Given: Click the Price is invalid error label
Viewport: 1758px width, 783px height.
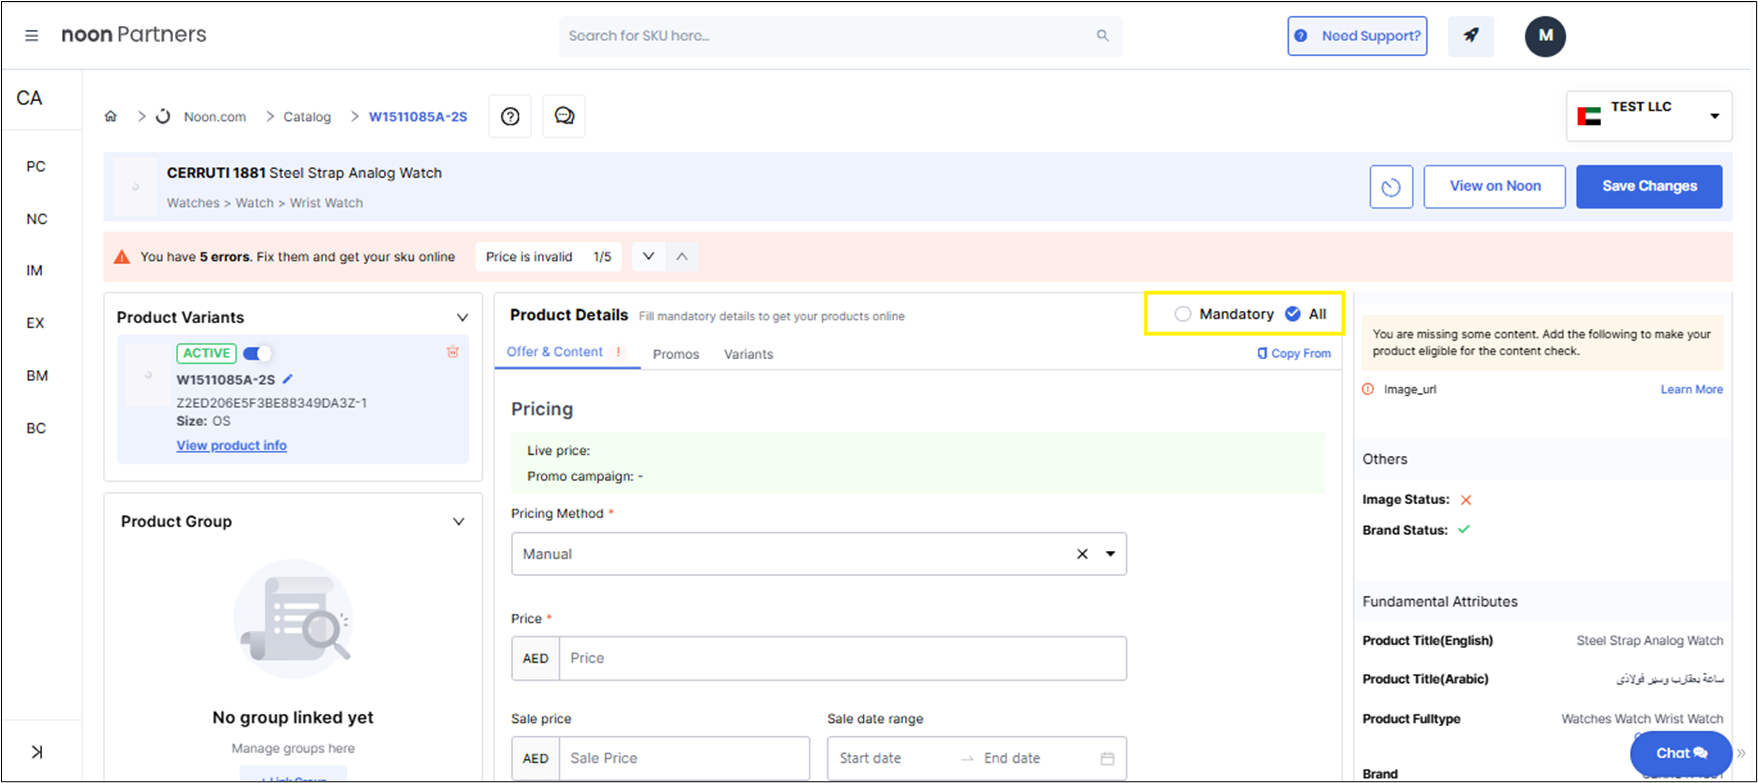Looking at the screenshot, I should [x=529, y=257].
